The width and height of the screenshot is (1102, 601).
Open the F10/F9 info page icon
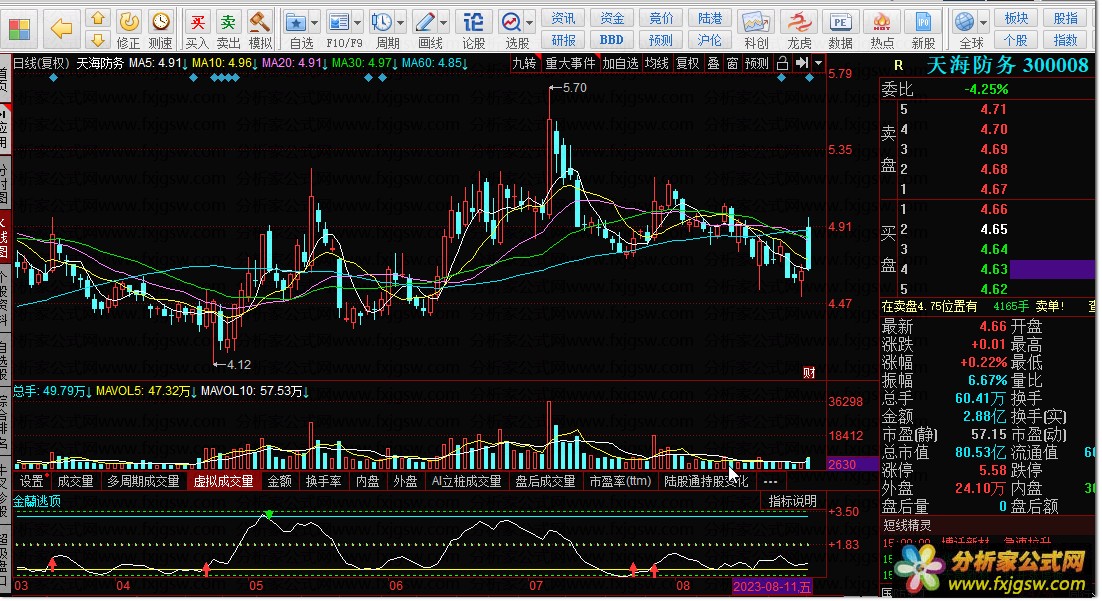pyautogui.click(x=339, y=22)
